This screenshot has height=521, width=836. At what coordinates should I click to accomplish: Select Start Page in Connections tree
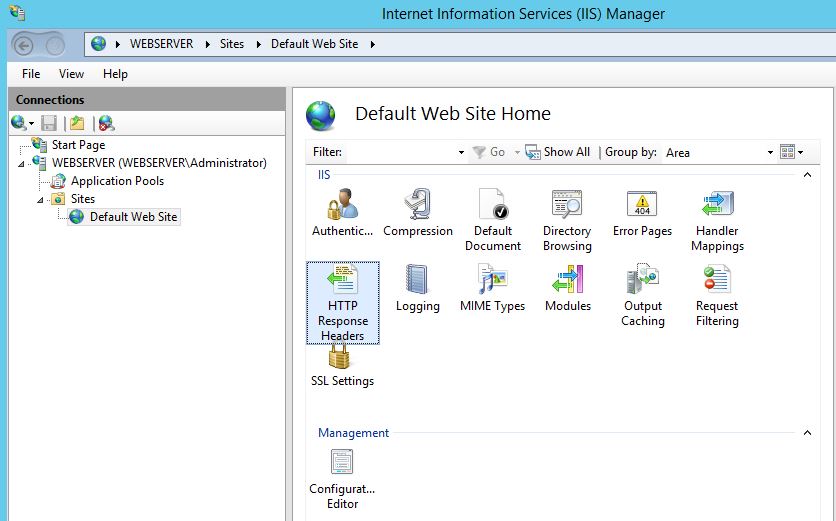tap(78, 145)
